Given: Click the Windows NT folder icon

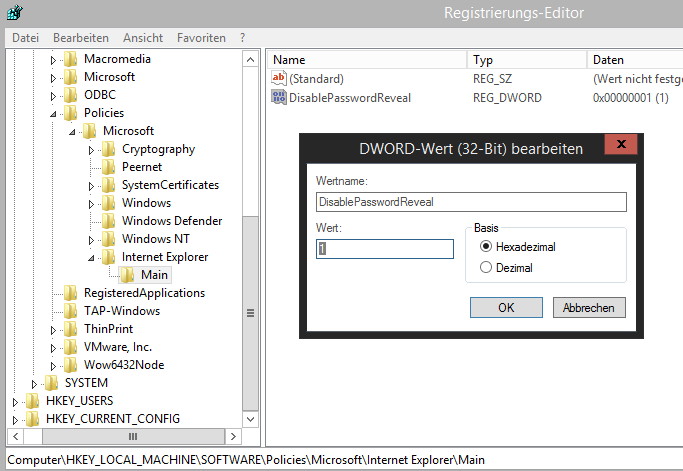Looking at the screenshot, I should 108,239.
